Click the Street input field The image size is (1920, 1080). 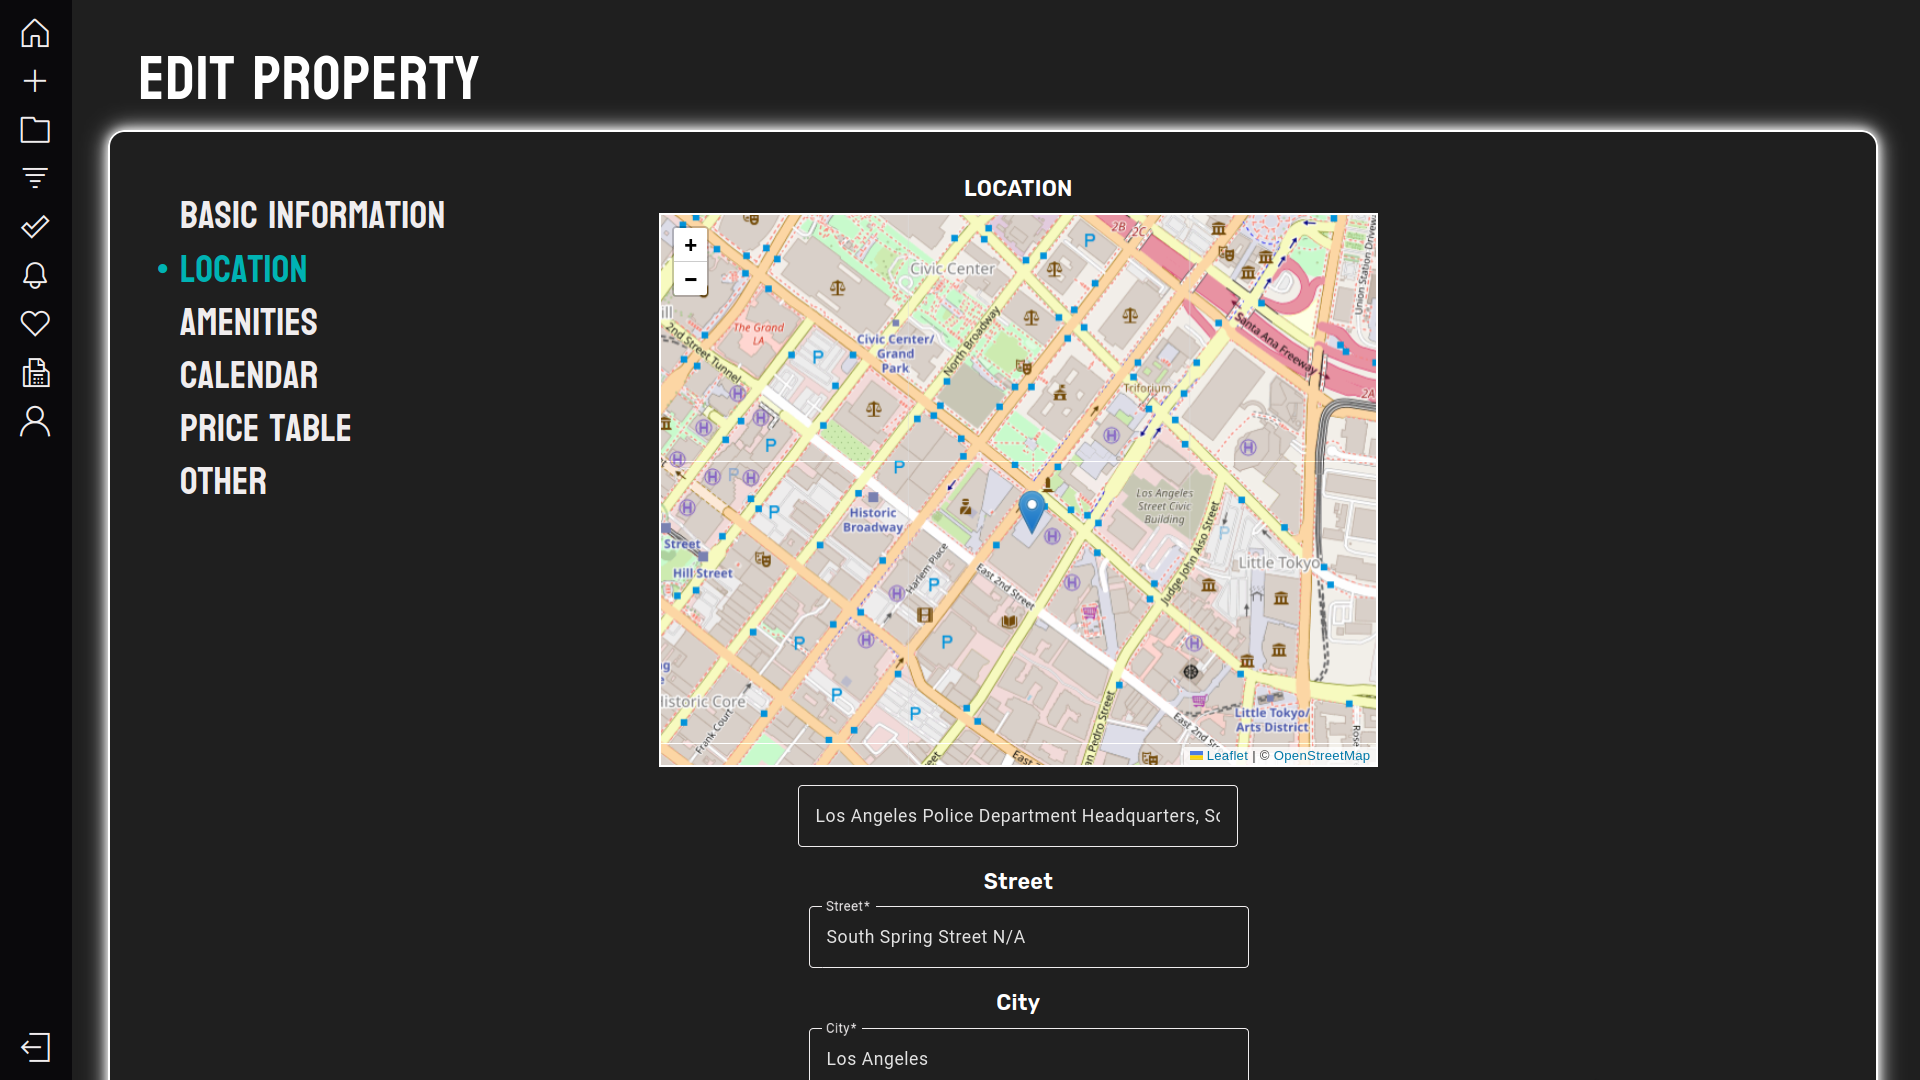point(1028,937)
